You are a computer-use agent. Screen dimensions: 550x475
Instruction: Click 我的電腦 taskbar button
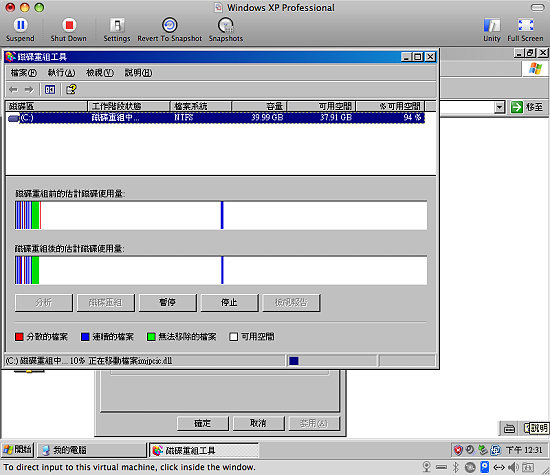pyautogui.click(x=92, y=450)
